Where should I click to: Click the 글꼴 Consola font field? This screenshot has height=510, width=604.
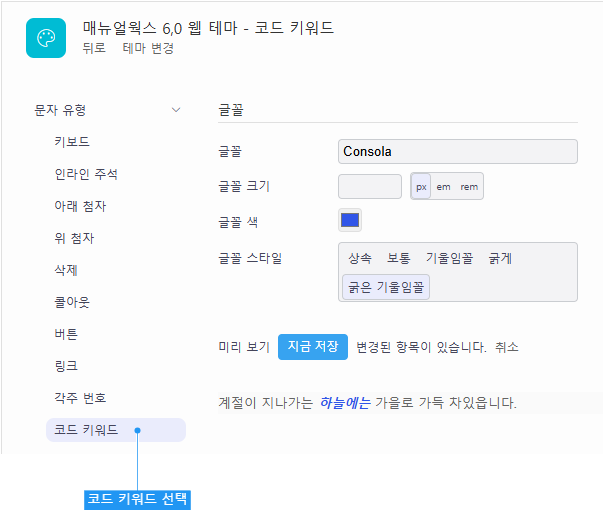point(458,151)
